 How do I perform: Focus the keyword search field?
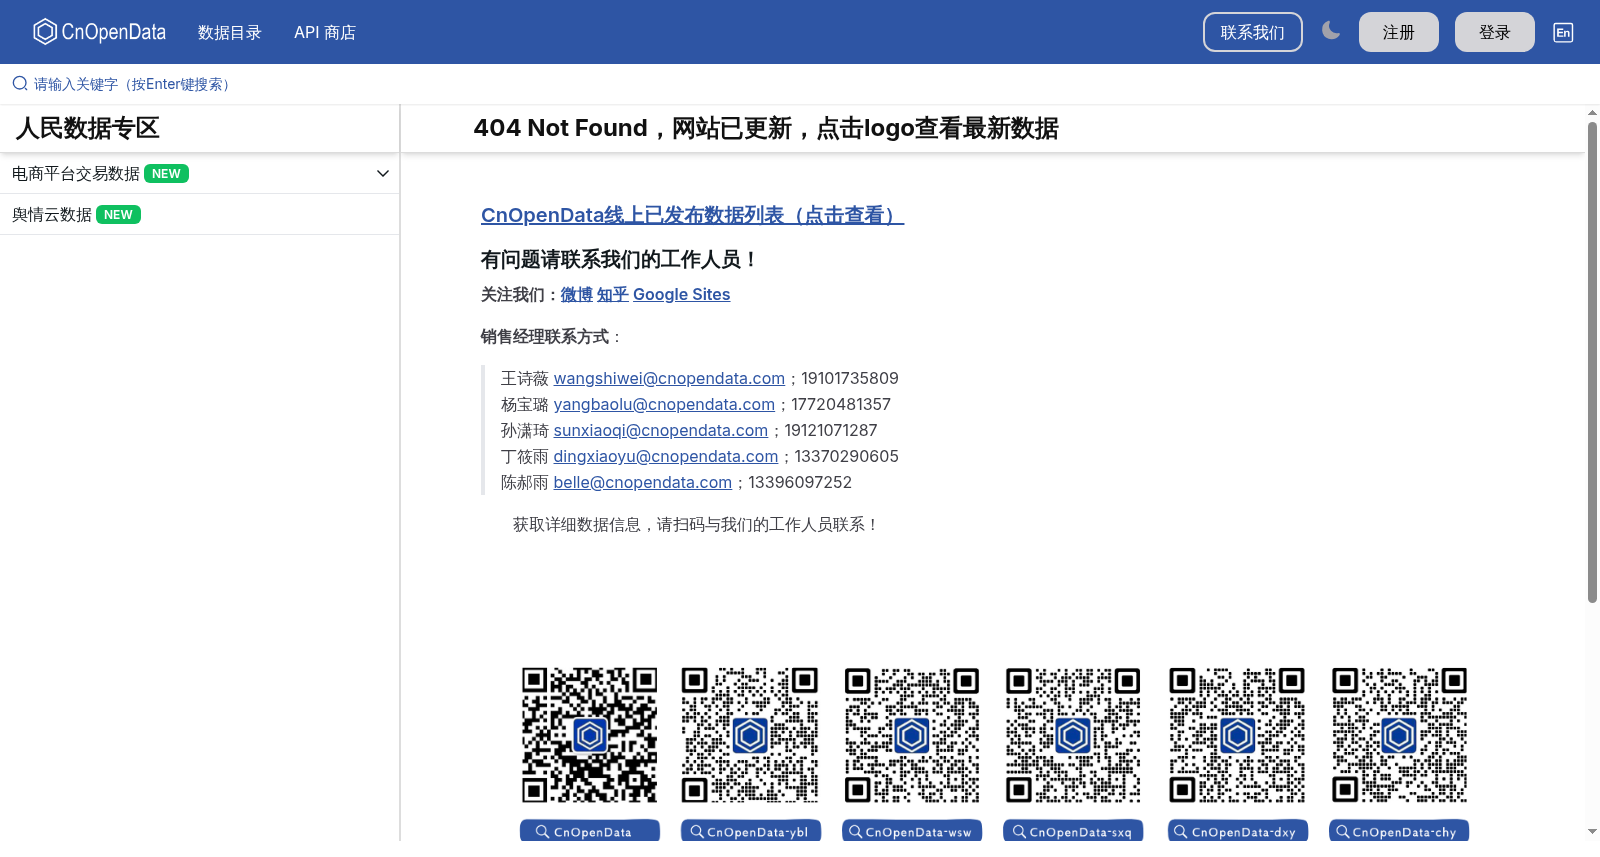point(800,84)
